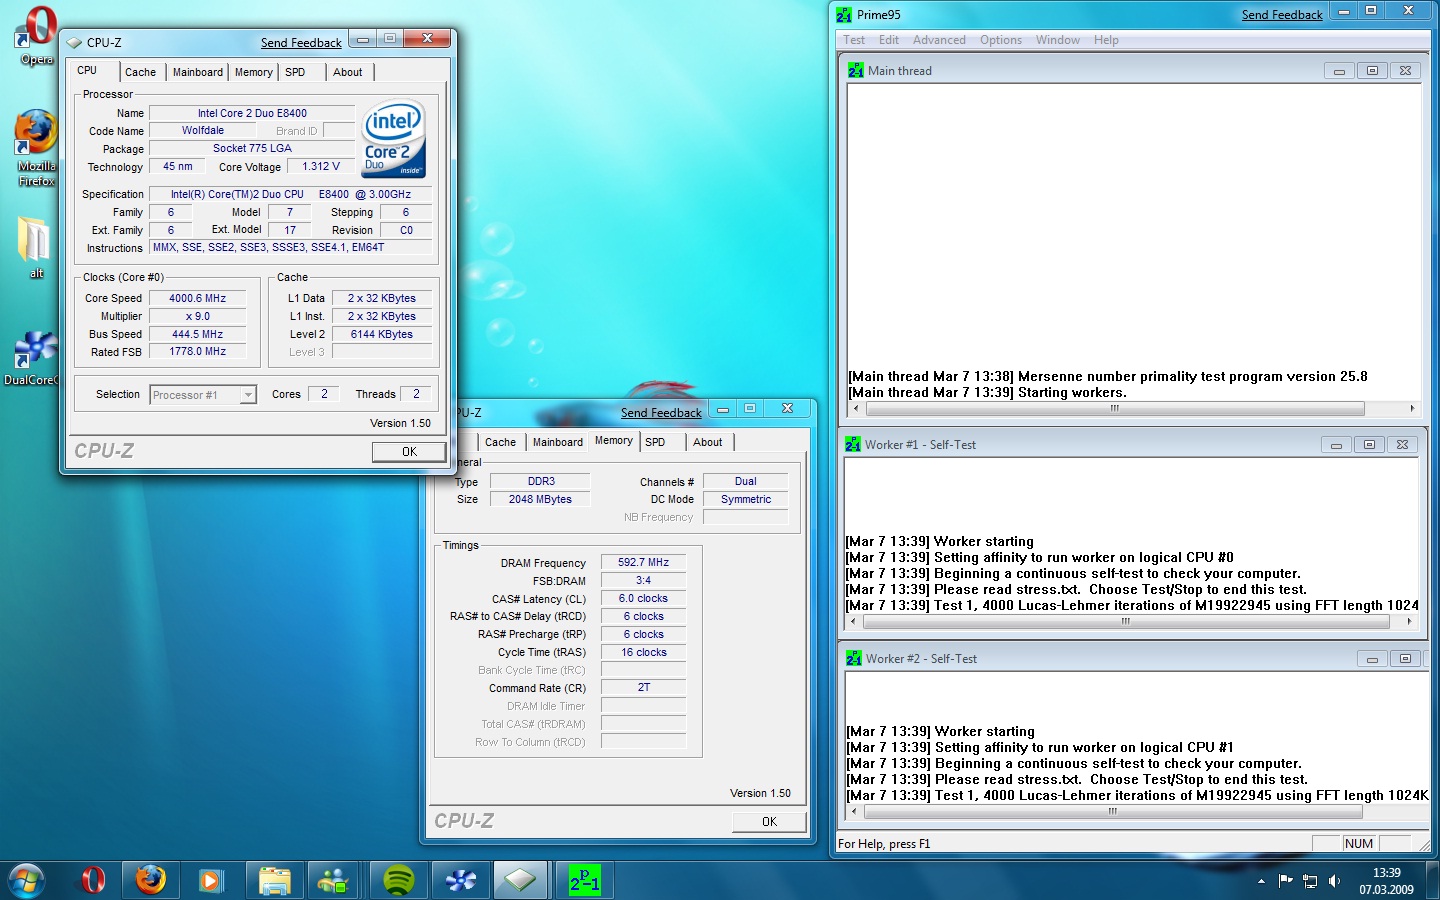
Task: Launch Firefox from the taskbar
Action: coord(150,880)
